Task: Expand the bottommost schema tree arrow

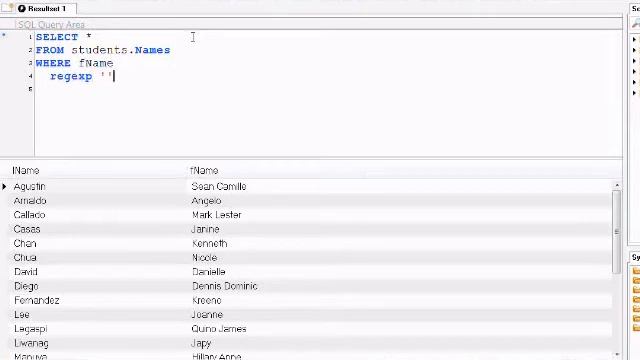Action: pos(634,93)
